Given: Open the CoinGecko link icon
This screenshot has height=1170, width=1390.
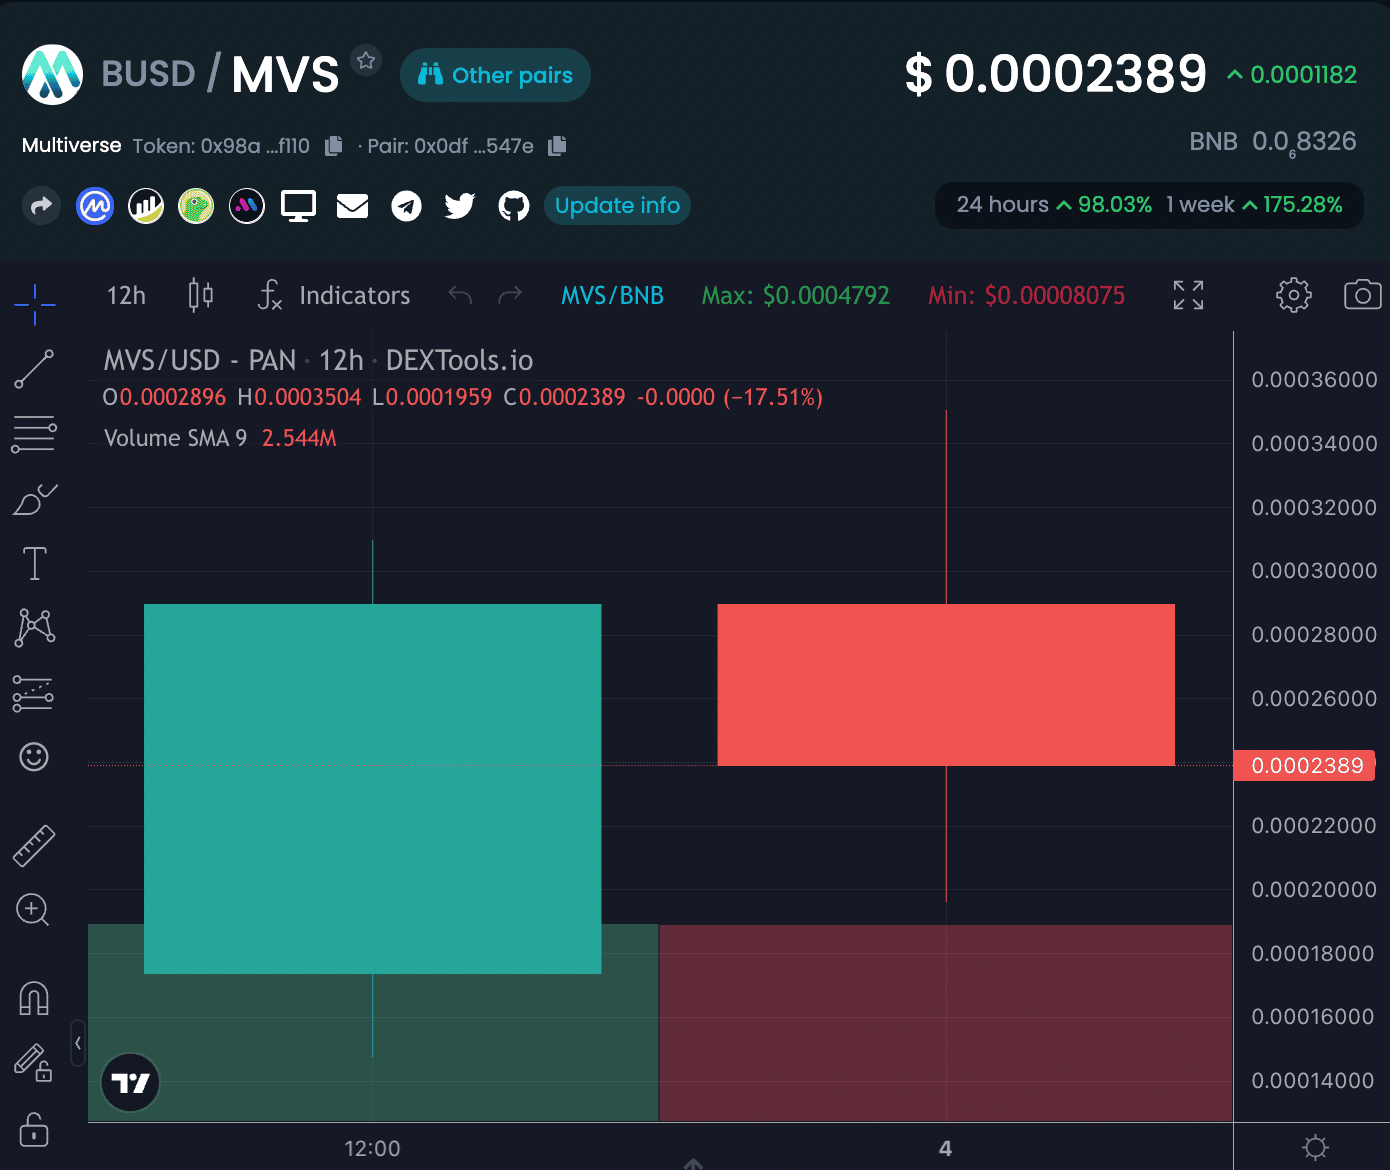Looking at the screenshot, I should [196, 206].
